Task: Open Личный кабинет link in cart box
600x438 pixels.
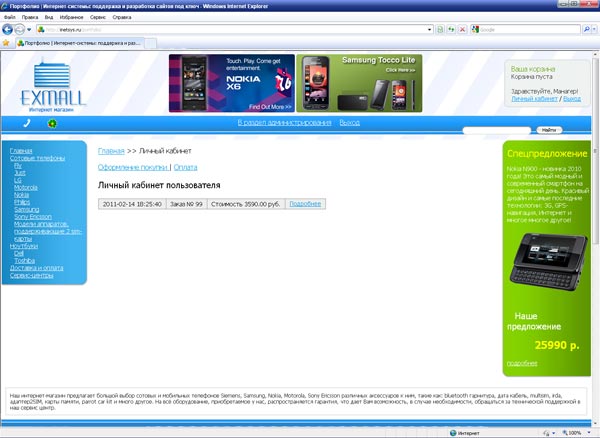Action: click(535, 99)
